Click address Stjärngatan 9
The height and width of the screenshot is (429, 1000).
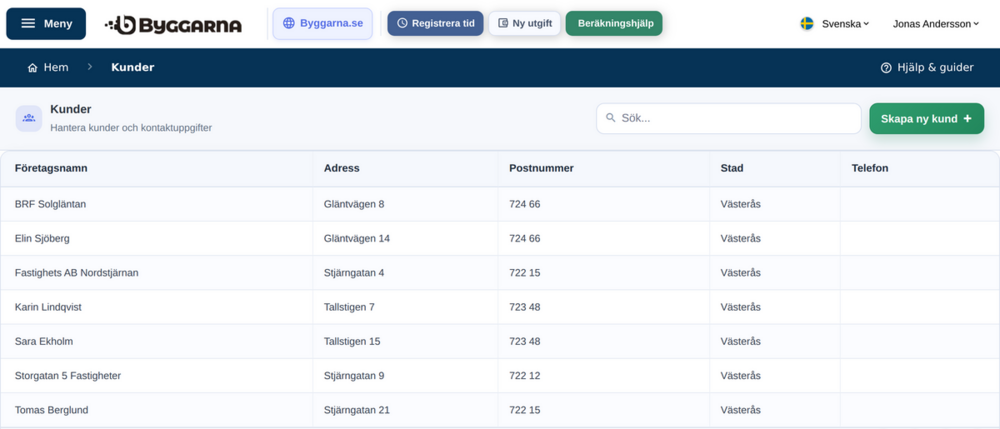(x=354, y=376)
